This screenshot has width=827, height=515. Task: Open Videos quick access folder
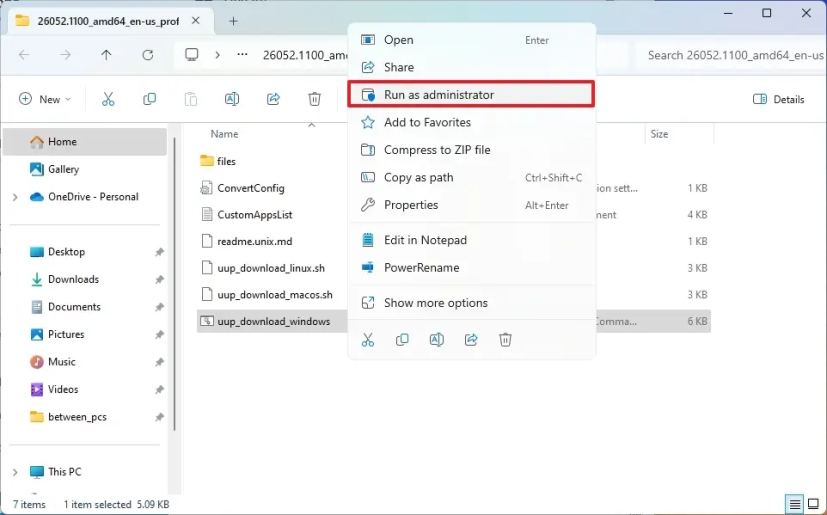pyautogui.click(x=85, y=389)
